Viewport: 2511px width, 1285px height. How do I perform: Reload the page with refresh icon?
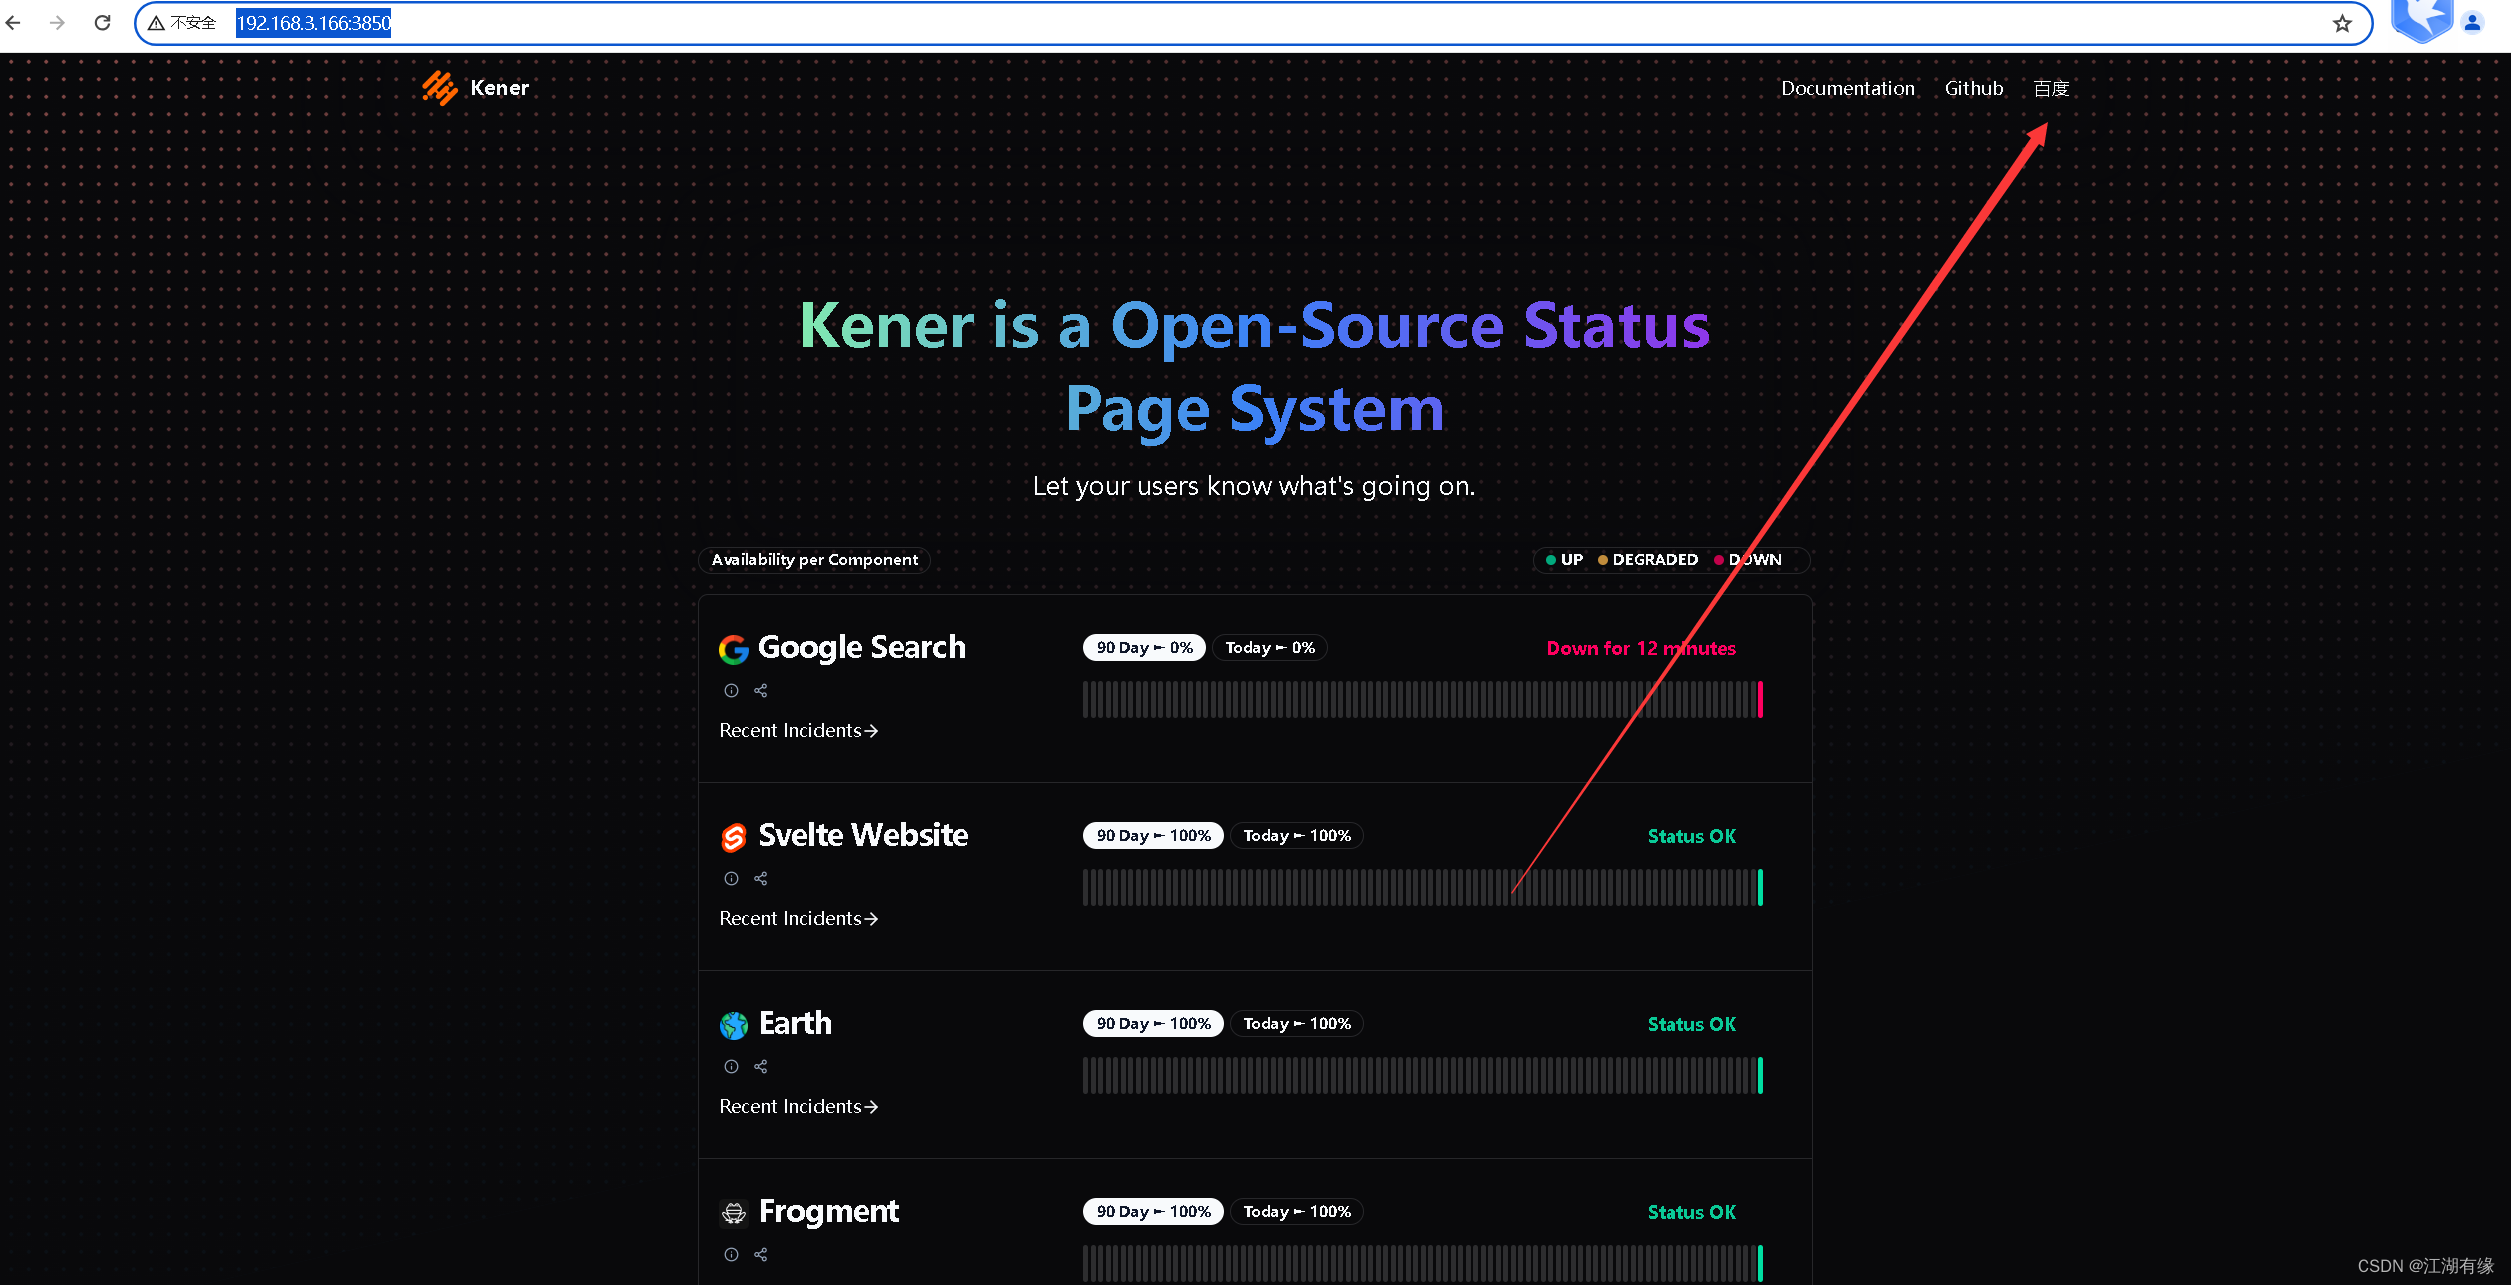coord(102,23)
